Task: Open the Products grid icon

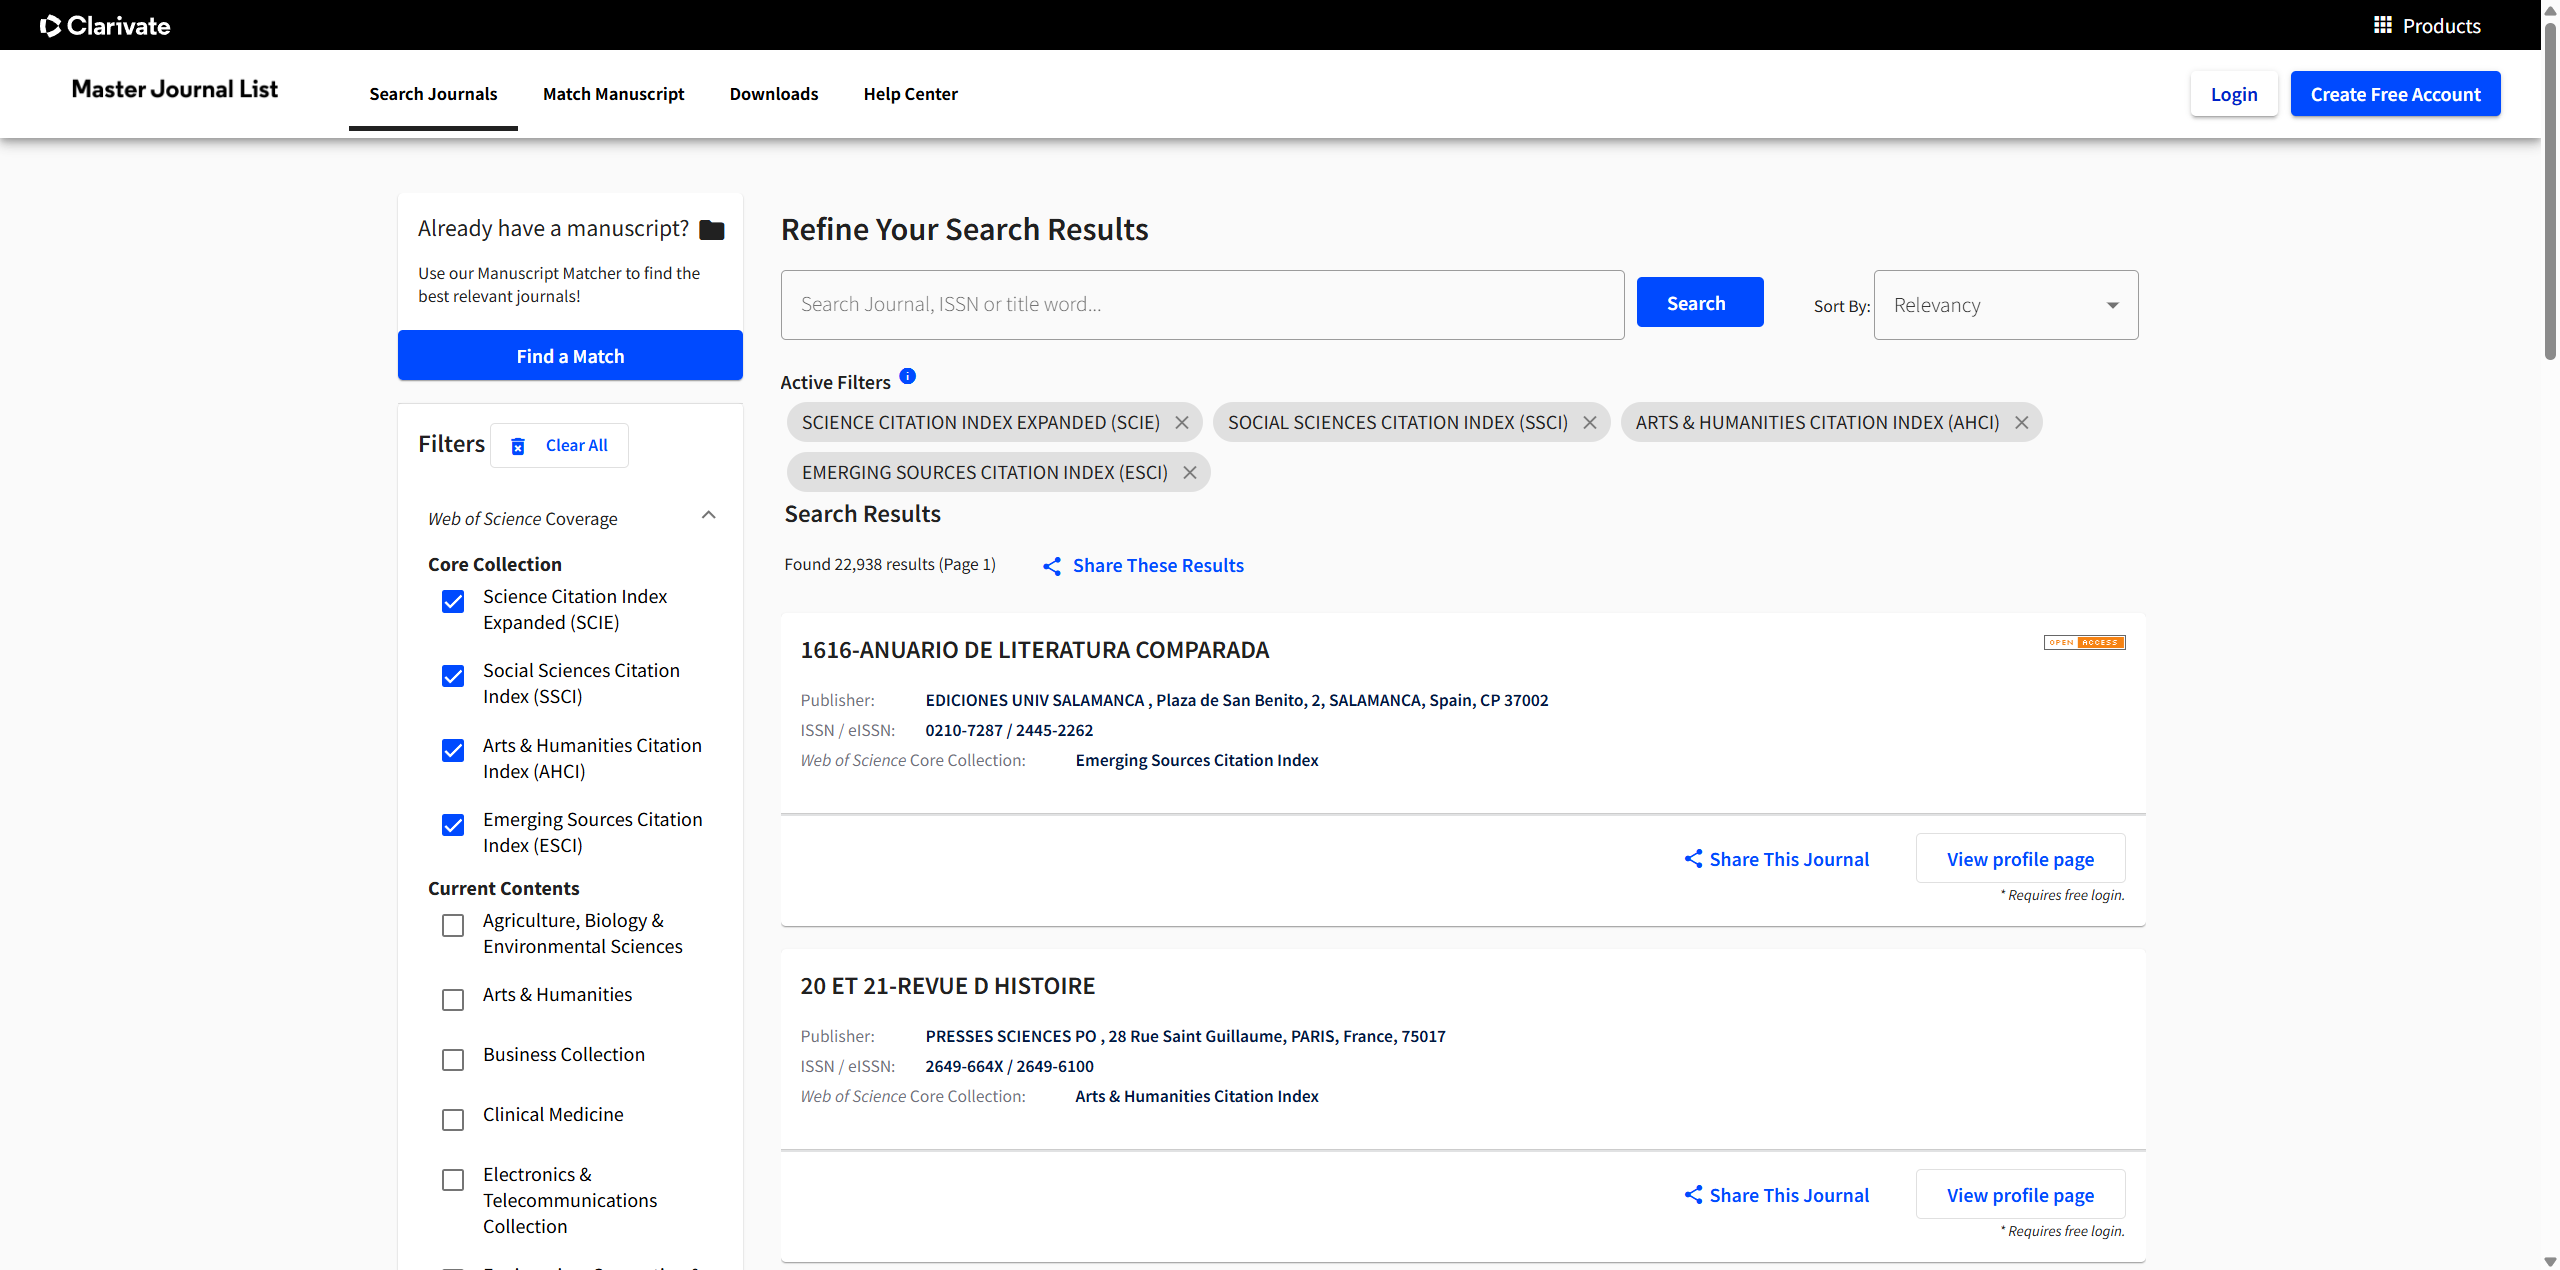Action: 2382,25
